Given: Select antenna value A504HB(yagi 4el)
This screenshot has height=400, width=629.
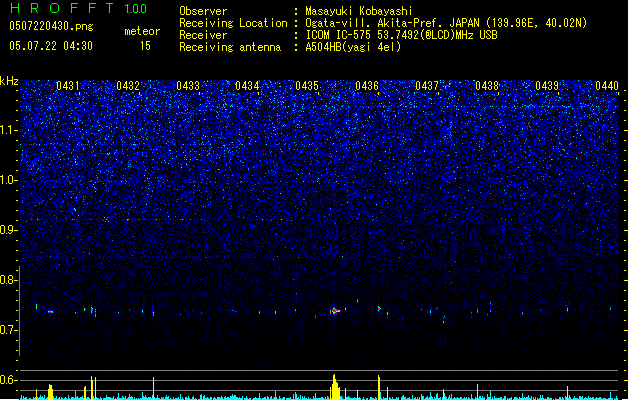Looking at the screenshot, I should pos(353,47).
